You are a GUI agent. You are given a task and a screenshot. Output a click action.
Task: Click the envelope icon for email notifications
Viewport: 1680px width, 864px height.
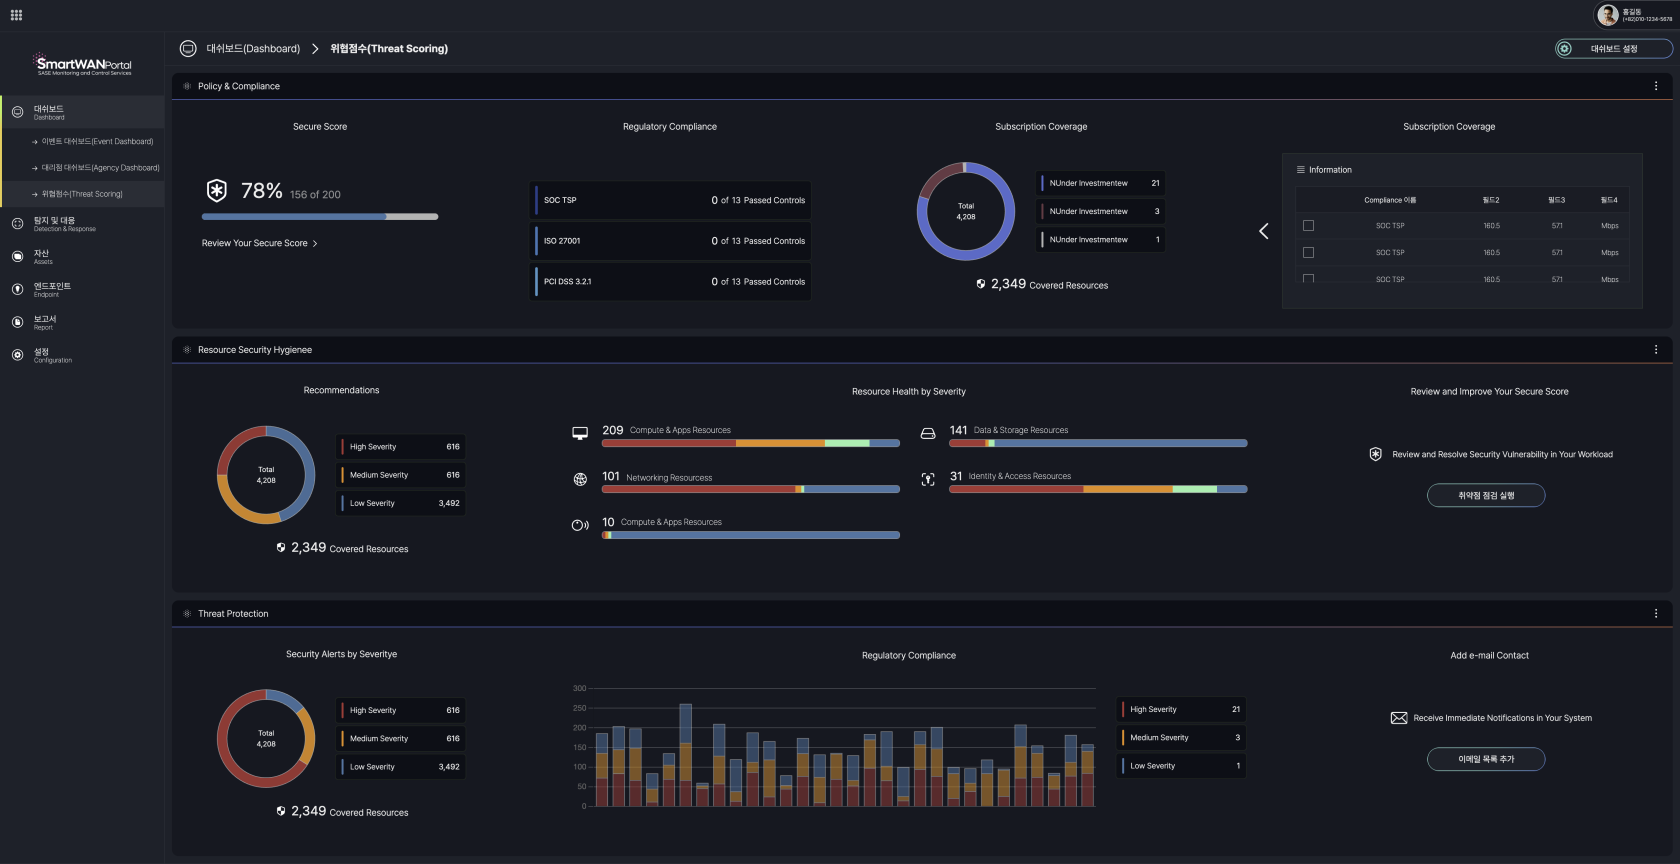coord(1399,718)
